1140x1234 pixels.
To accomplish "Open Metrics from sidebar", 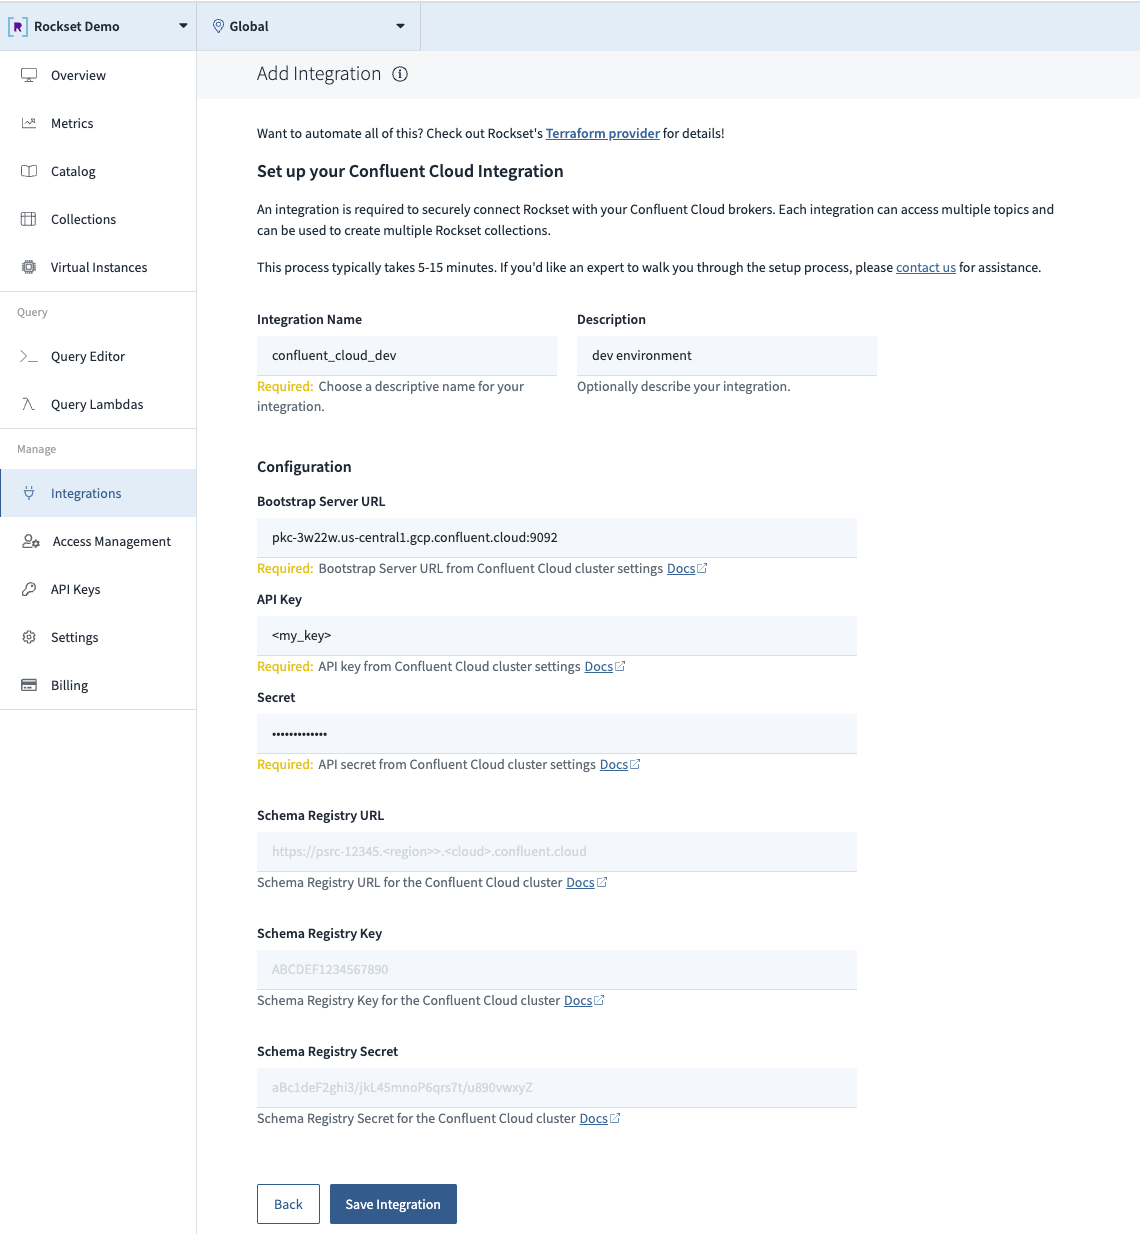I will tap(98, 123).
